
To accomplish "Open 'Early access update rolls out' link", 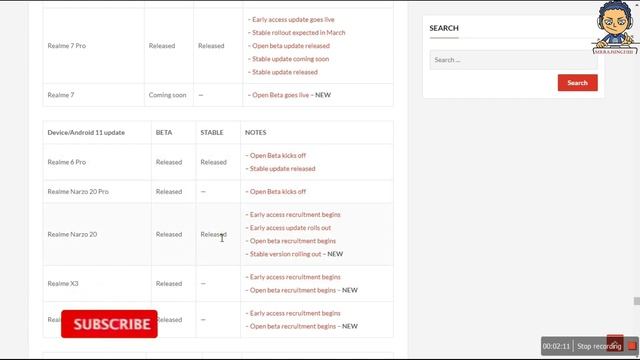I will (290, 228).
